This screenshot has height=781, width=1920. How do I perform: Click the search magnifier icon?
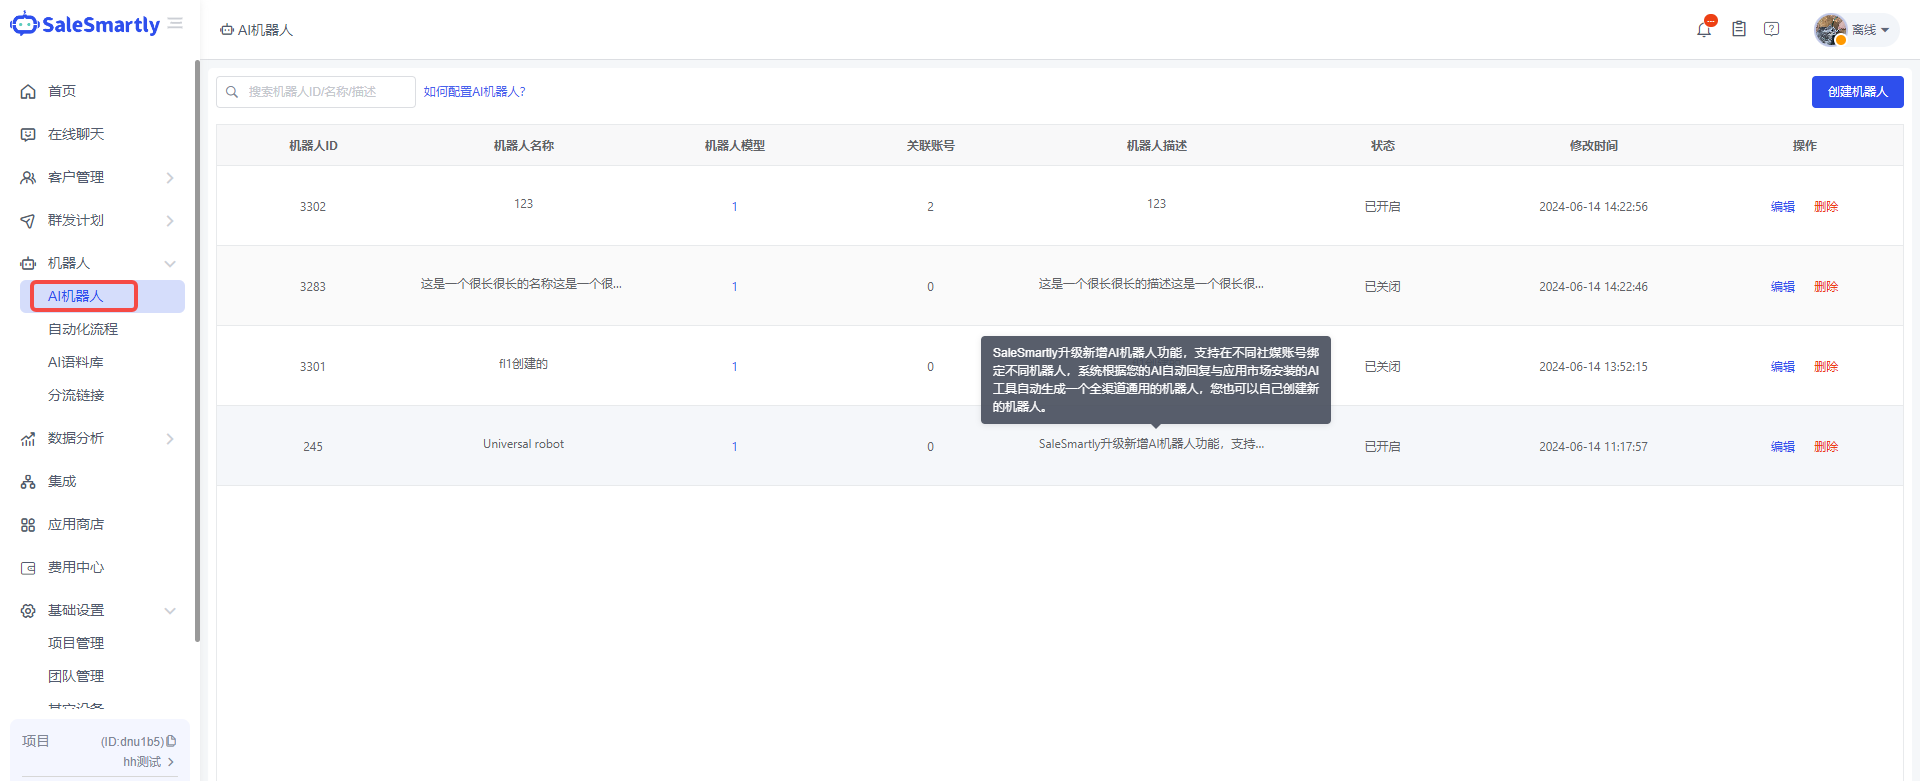pyautogui.click(x=232, y=92)
